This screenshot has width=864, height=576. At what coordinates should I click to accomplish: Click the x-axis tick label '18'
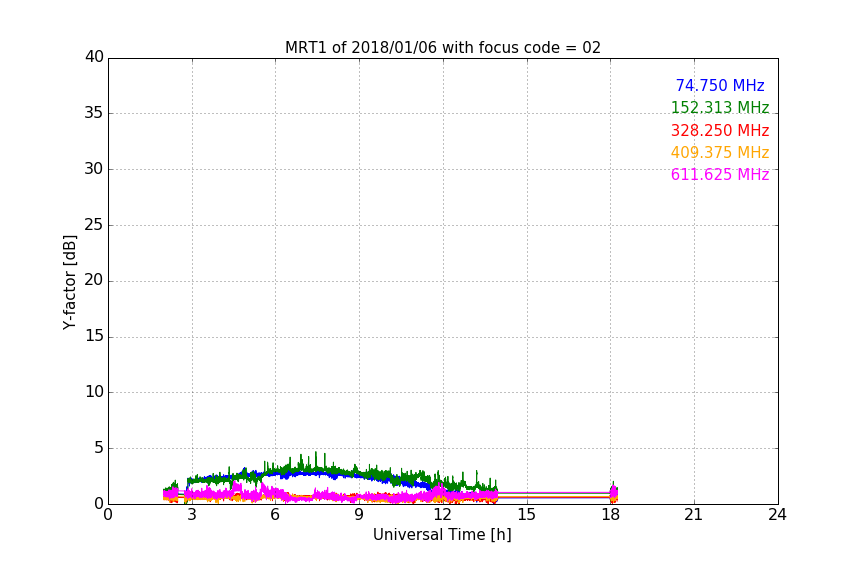tap(611, 515)
